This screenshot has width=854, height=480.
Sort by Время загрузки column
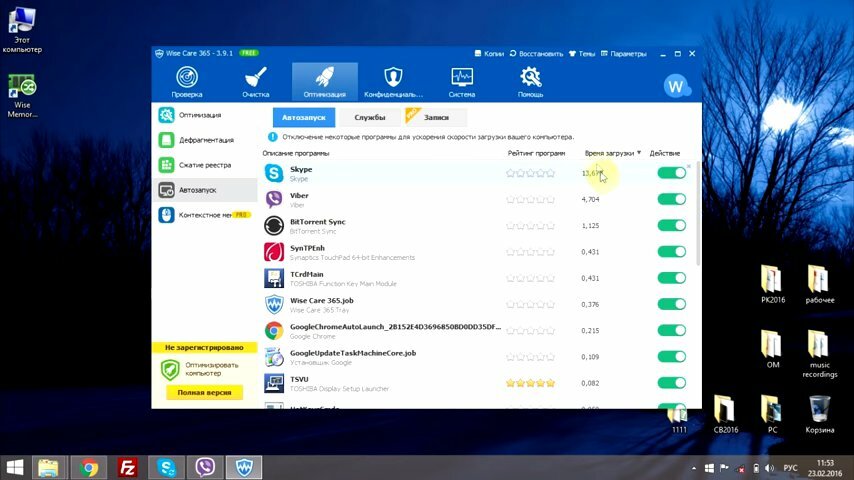612,153
